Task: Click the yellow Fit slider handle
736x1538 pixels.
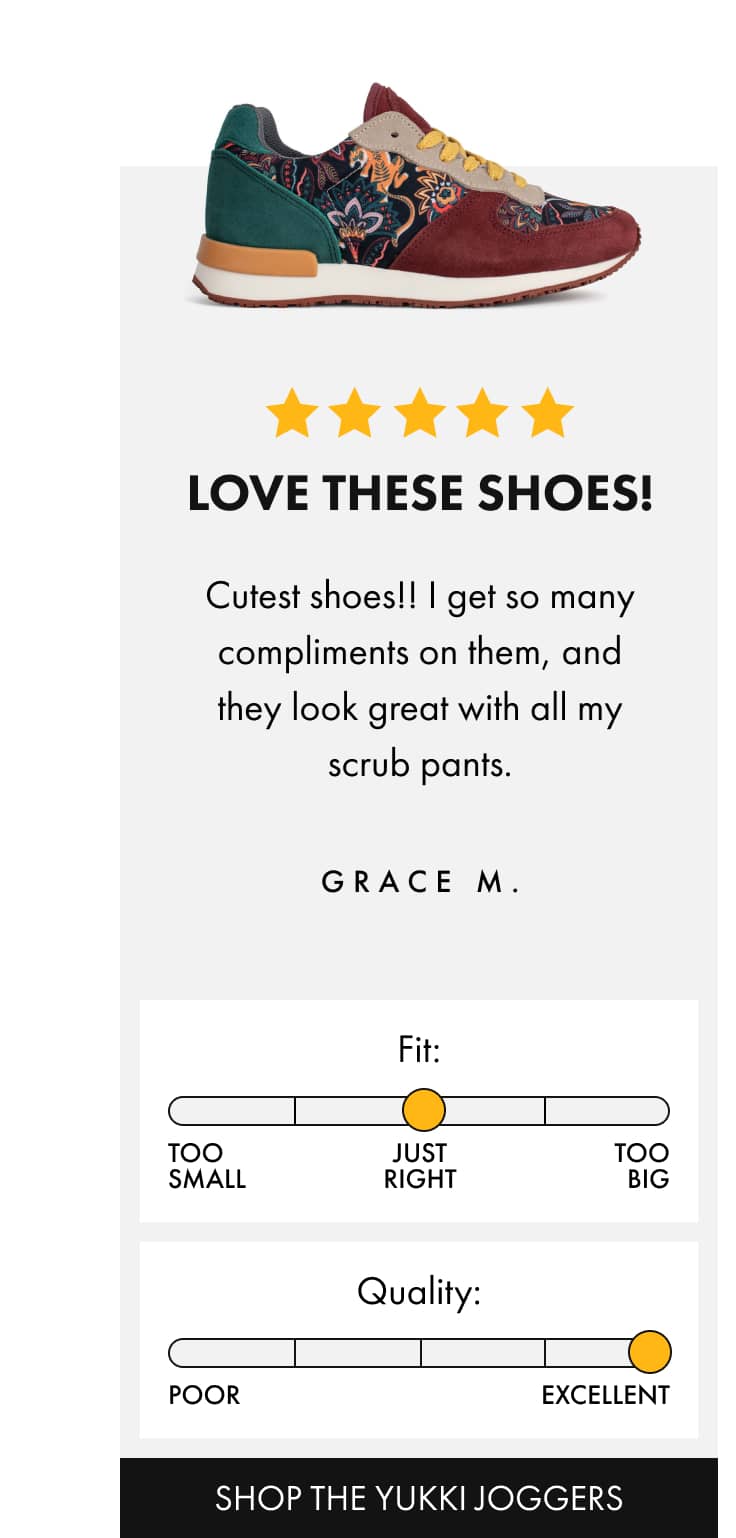Action: [423, 1110]
